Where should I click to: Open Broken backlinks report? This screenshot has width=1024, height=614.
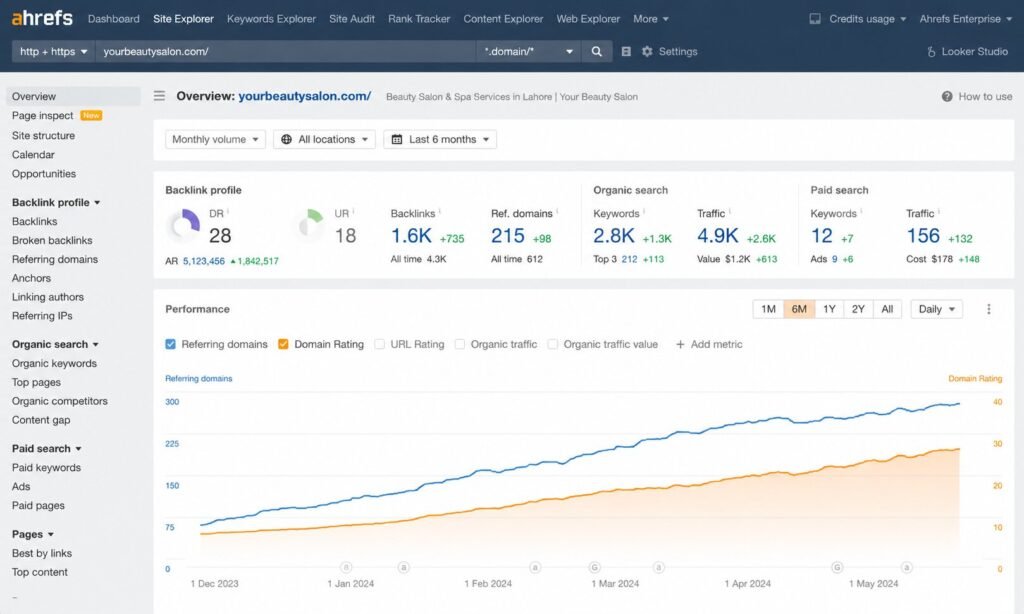(52, 240)
